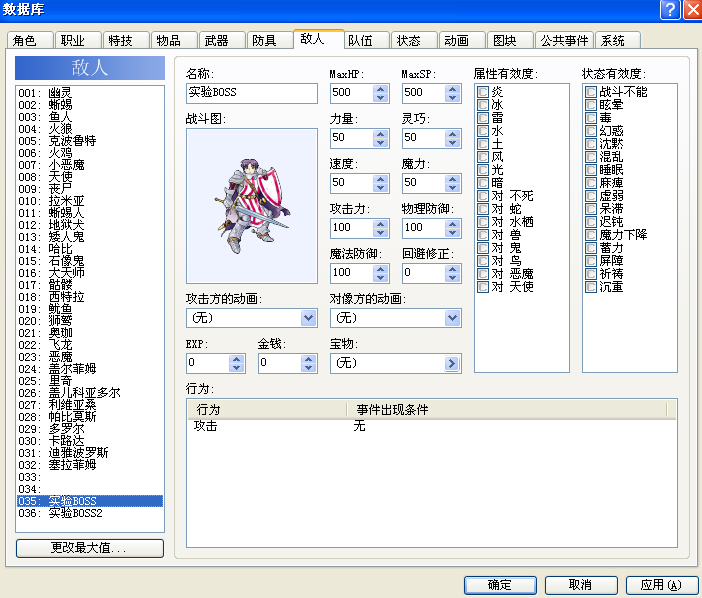Image resolution: width=702 pixels, height=598 pixels.
Task: Click the 应用 (A) button
Action: click(662, 585)
